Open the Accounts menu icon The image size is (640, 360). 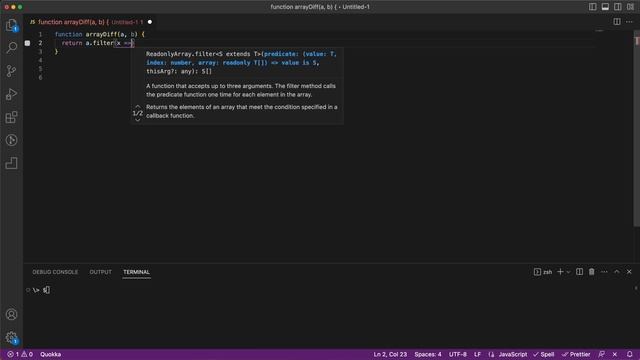coord(11,314)
